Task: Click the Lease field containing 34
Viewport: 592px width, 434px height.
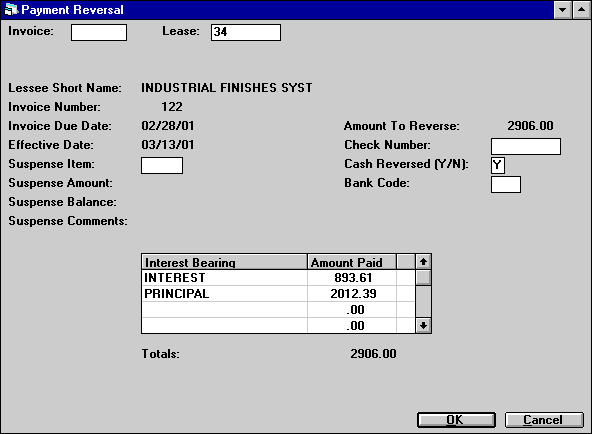Action: tap(246, 32)
